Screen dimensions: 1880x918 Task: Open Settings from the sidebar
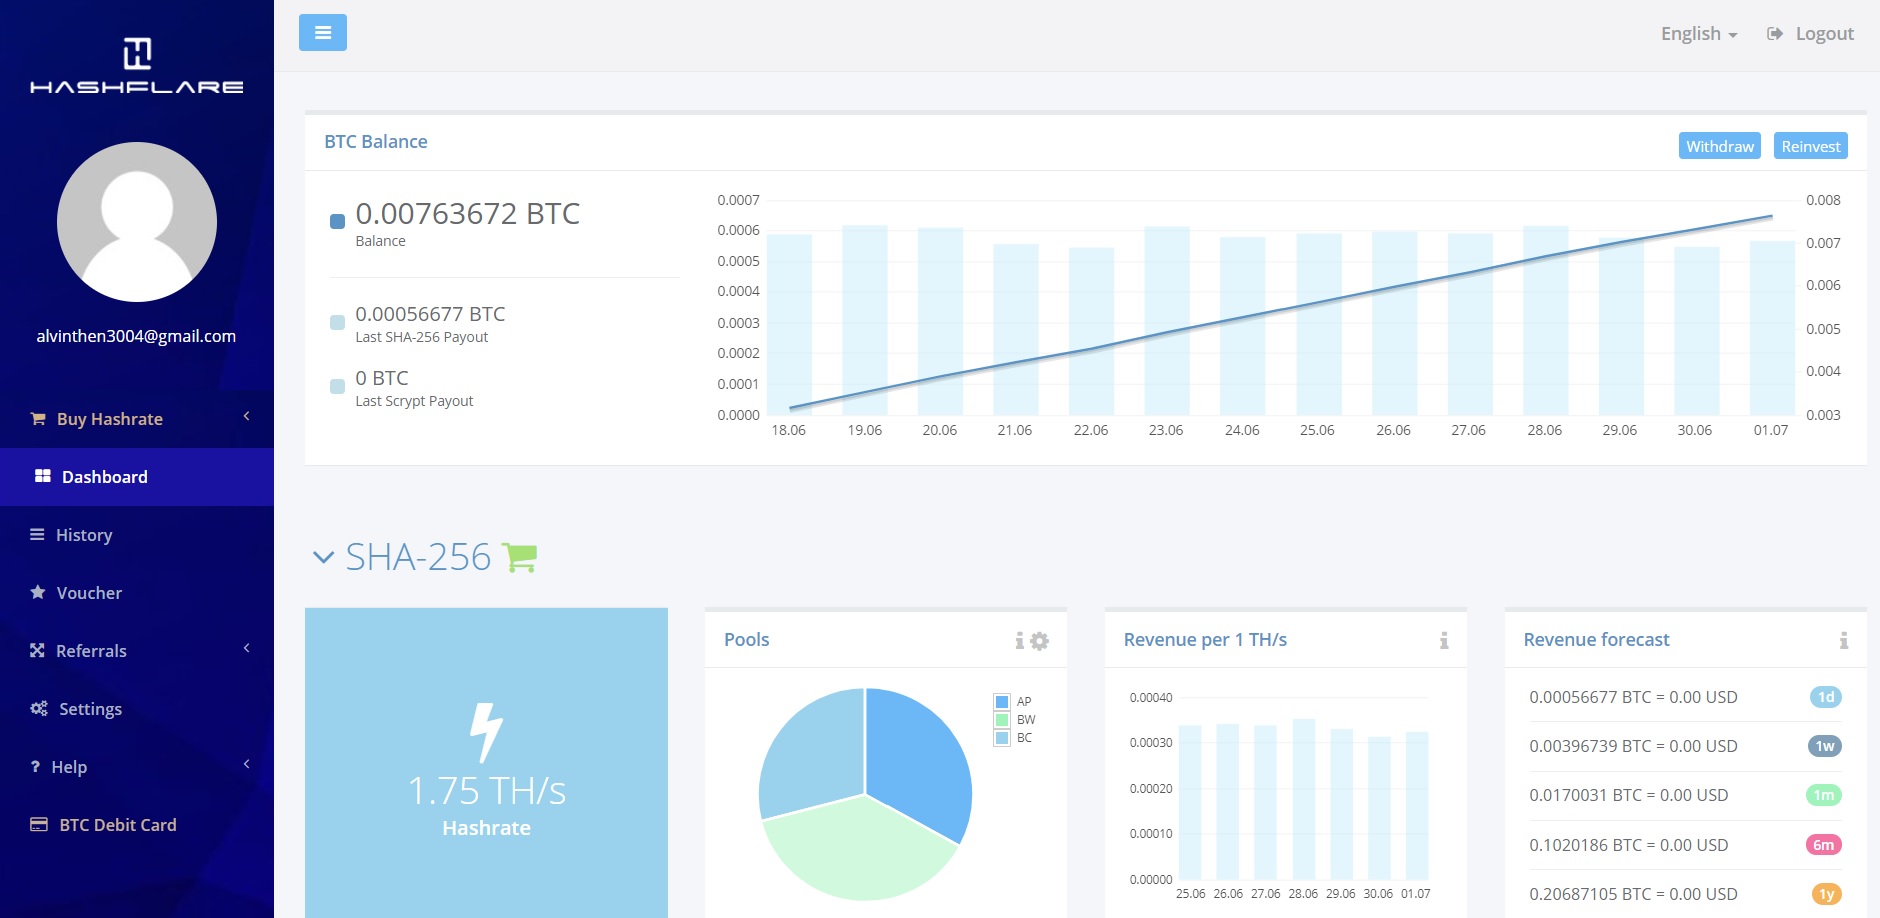137,709
